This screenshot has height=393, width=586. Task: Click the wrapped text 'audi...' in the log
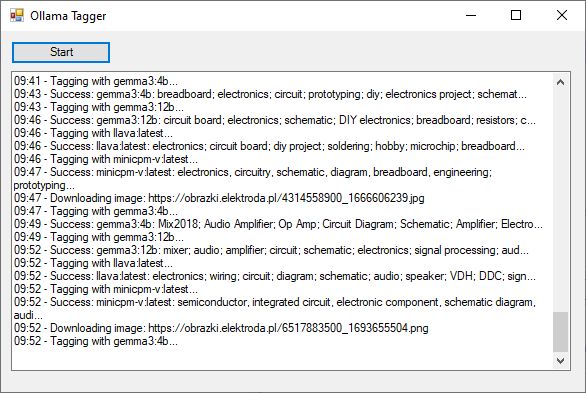tap(28, 315)
